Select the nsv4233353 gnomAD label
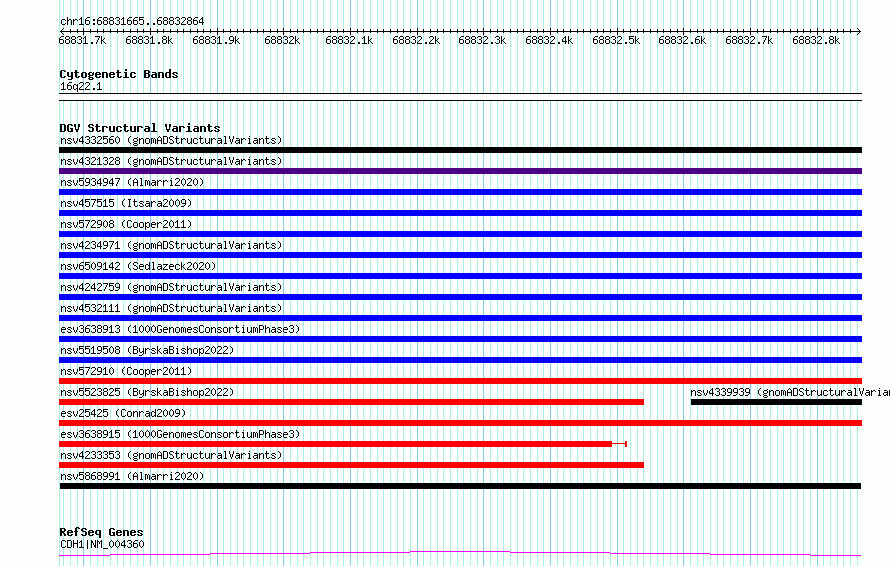The width and height of the screenshot is (890, 566). click(x=171, y=455)
